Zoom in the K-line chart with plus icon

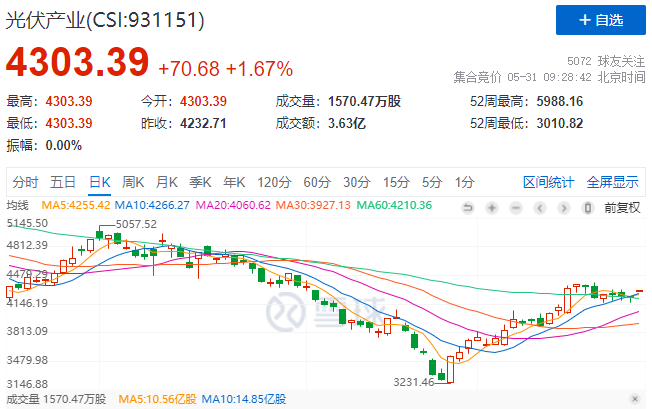(x=491, y=207)
